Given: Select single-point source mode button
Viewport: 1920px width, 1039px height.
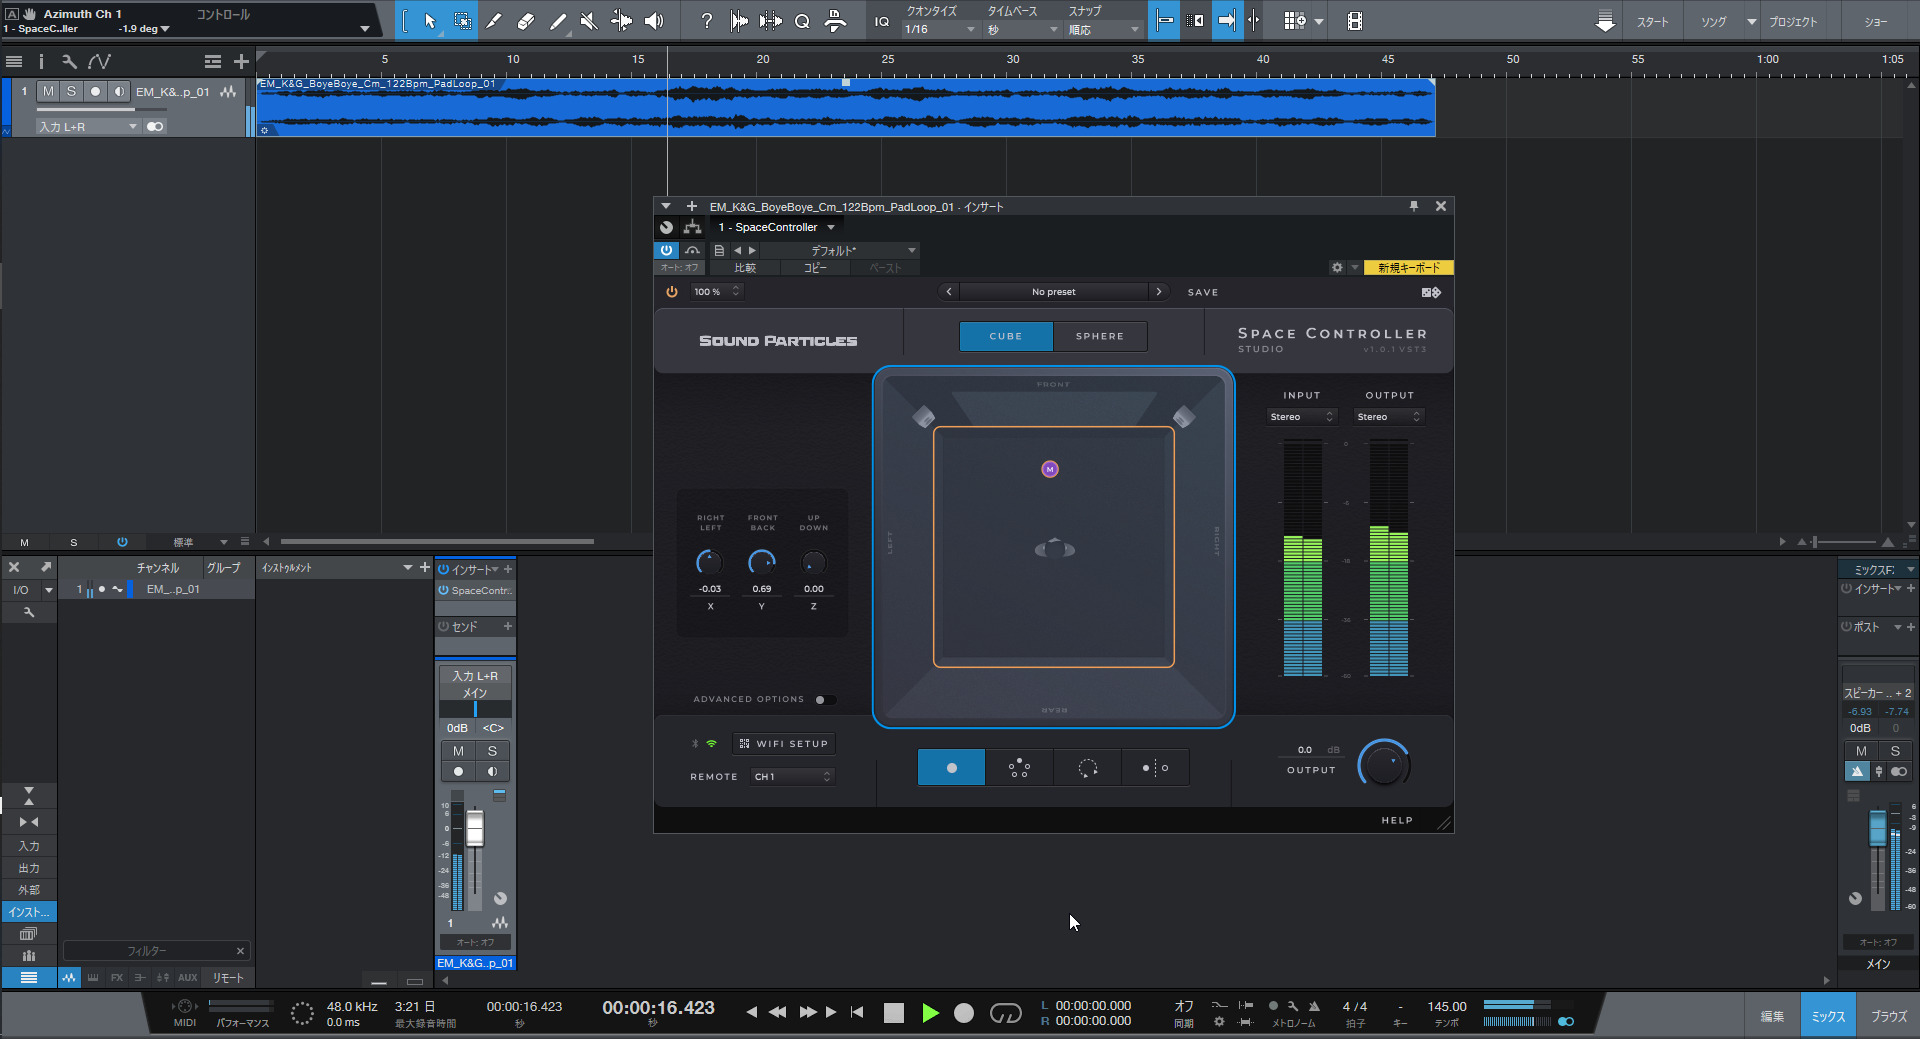Looking at the screenshot, I should (951, 768).
